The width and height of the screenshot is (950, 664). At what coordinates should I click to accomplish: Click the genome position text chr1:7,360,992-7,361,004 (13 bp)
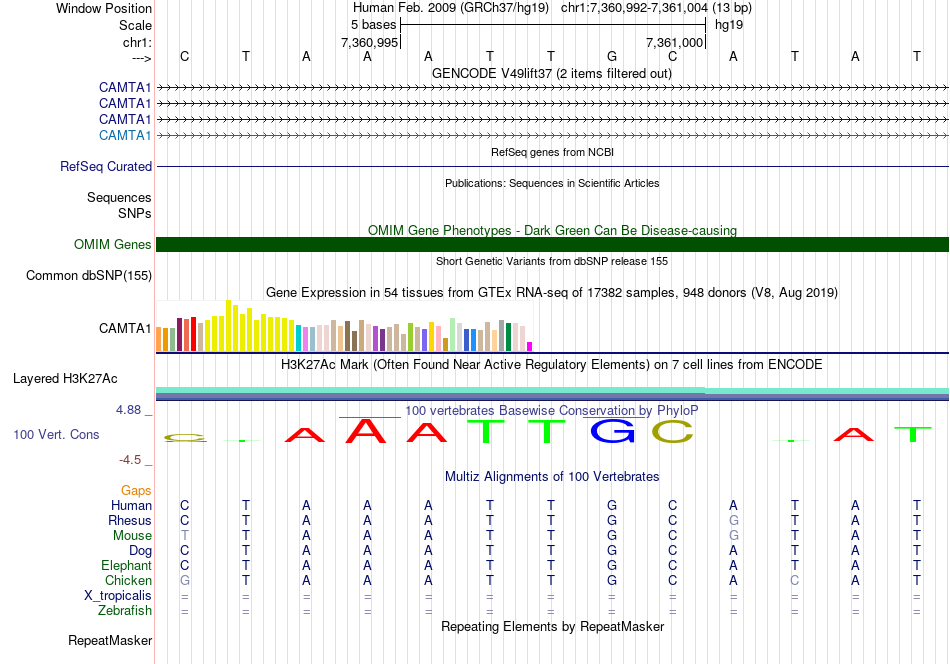[x=656, y=8]
